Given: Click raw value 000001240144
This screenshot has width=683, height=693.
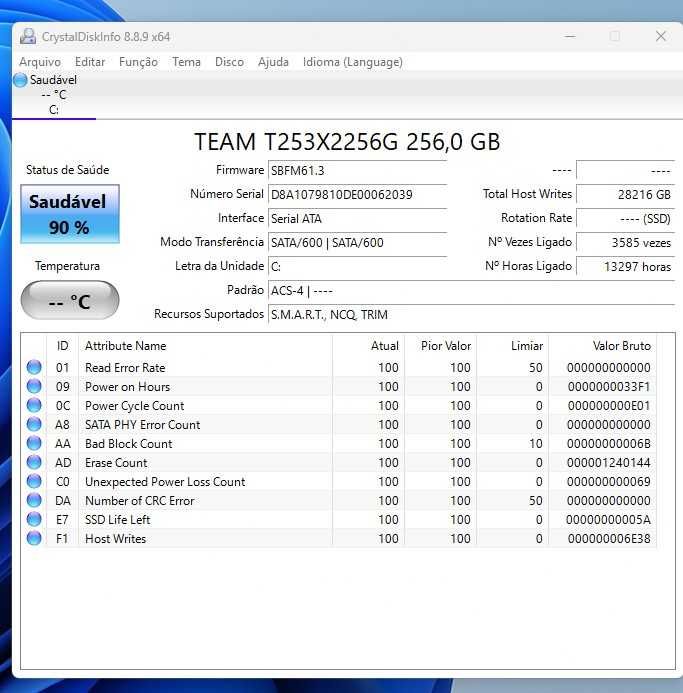Looking at the screenshot, I should pos(608,463).
